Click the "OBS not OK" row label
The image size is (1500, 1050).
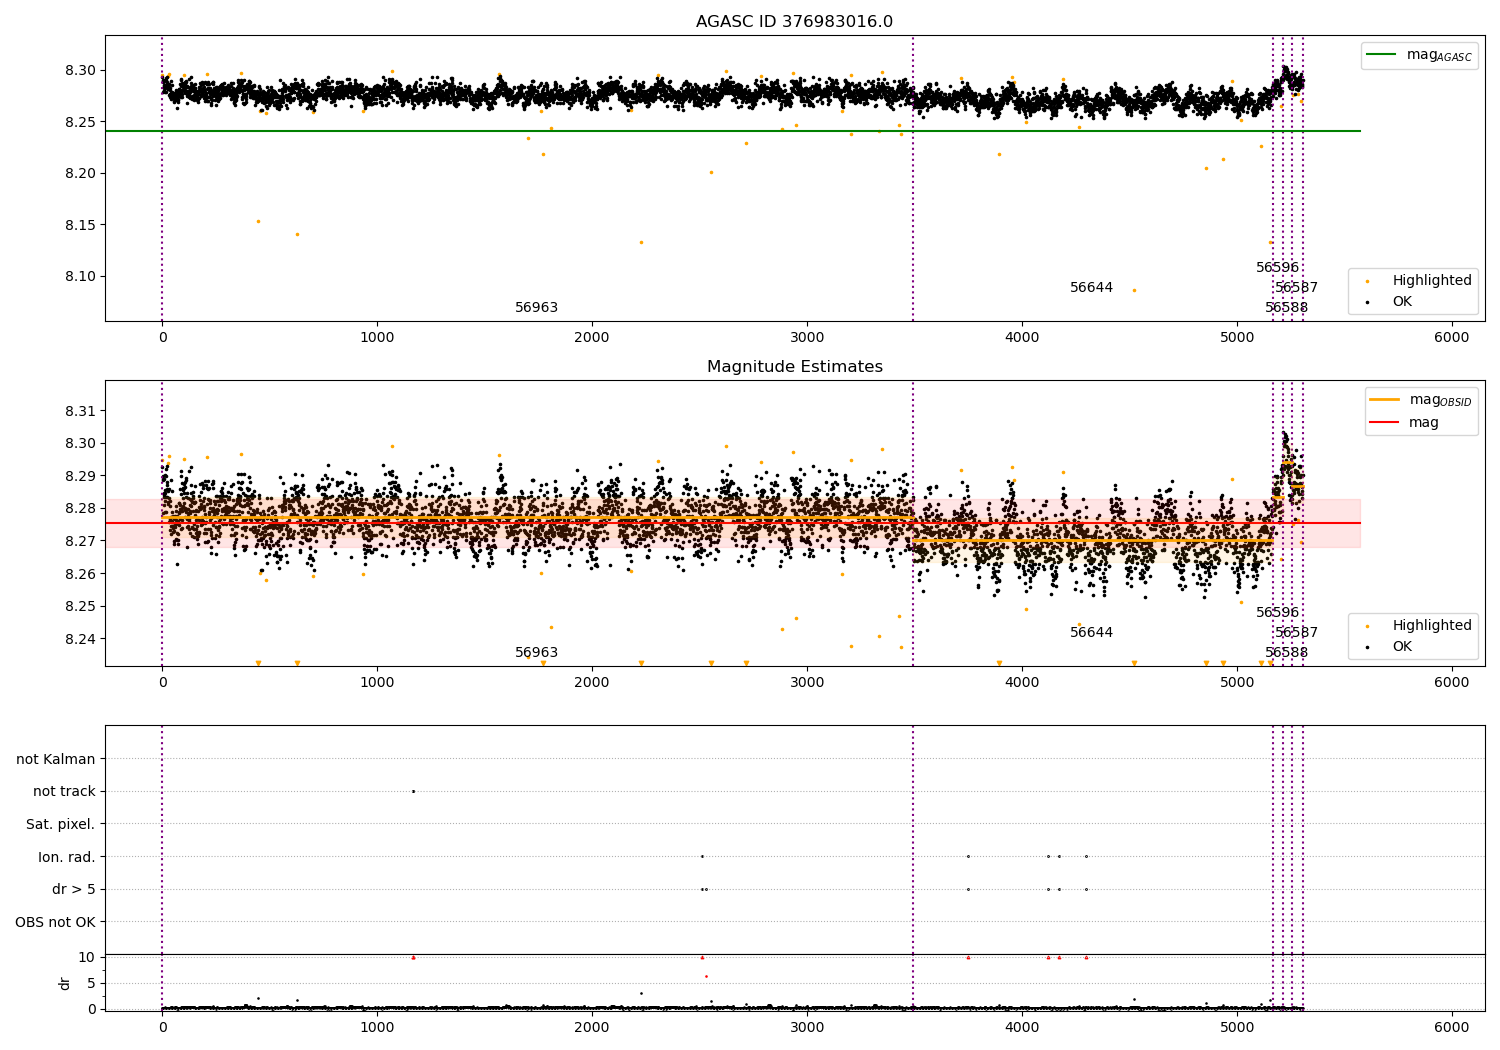(x=56, y=922)
